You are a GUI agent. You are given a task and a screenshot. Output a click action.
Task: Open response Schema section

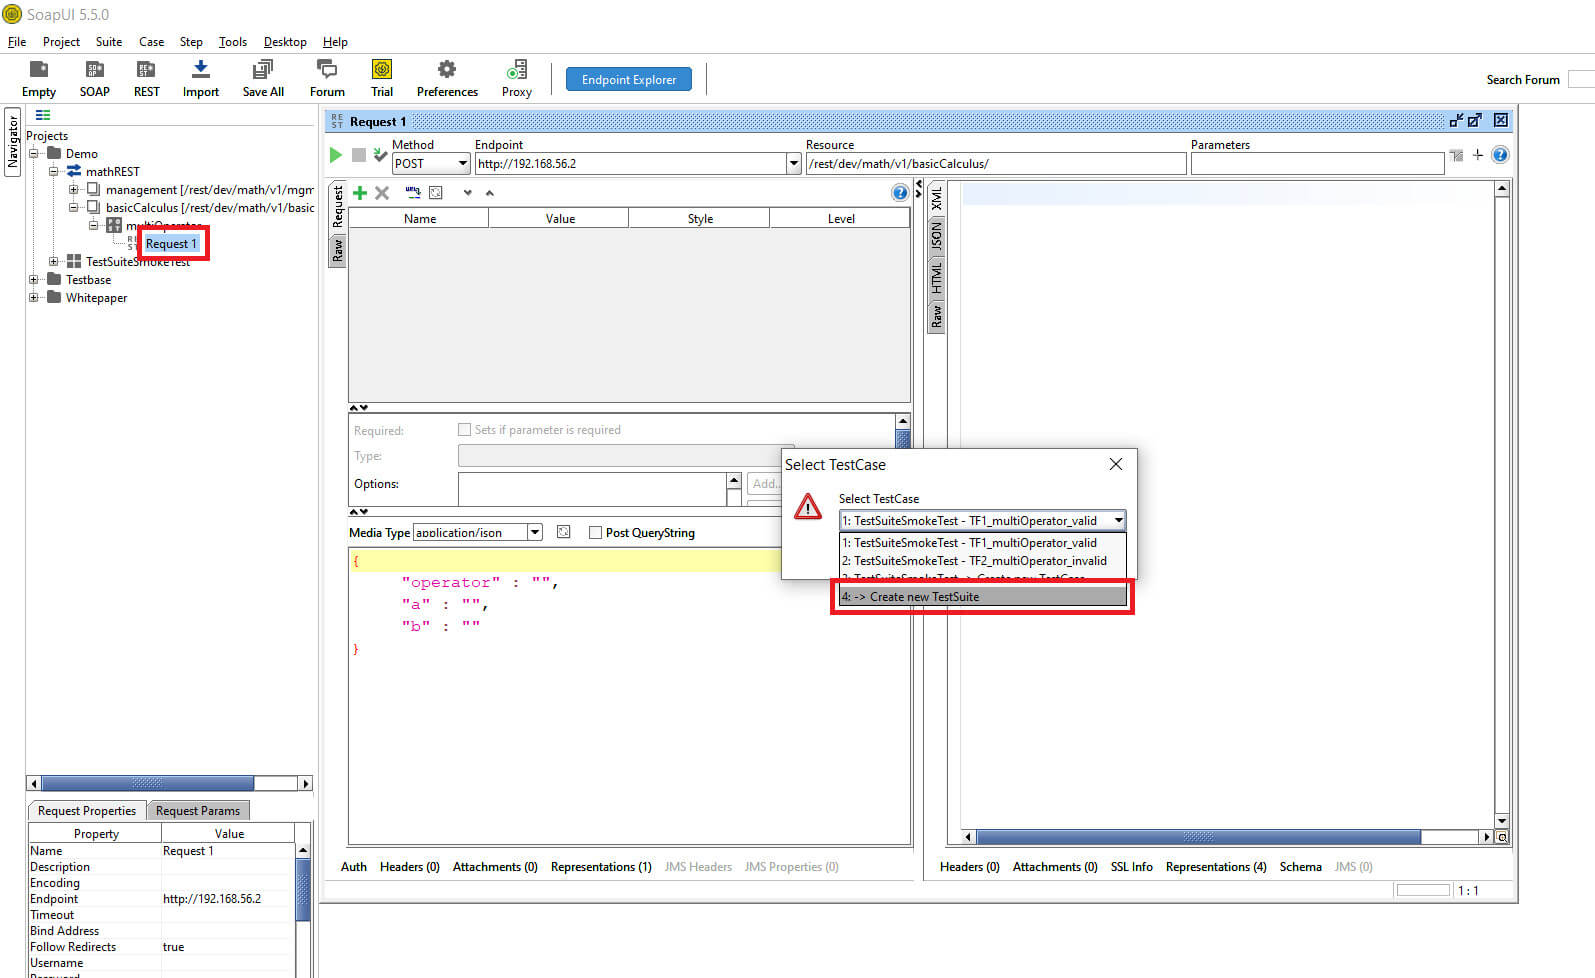pos(1300,867)
